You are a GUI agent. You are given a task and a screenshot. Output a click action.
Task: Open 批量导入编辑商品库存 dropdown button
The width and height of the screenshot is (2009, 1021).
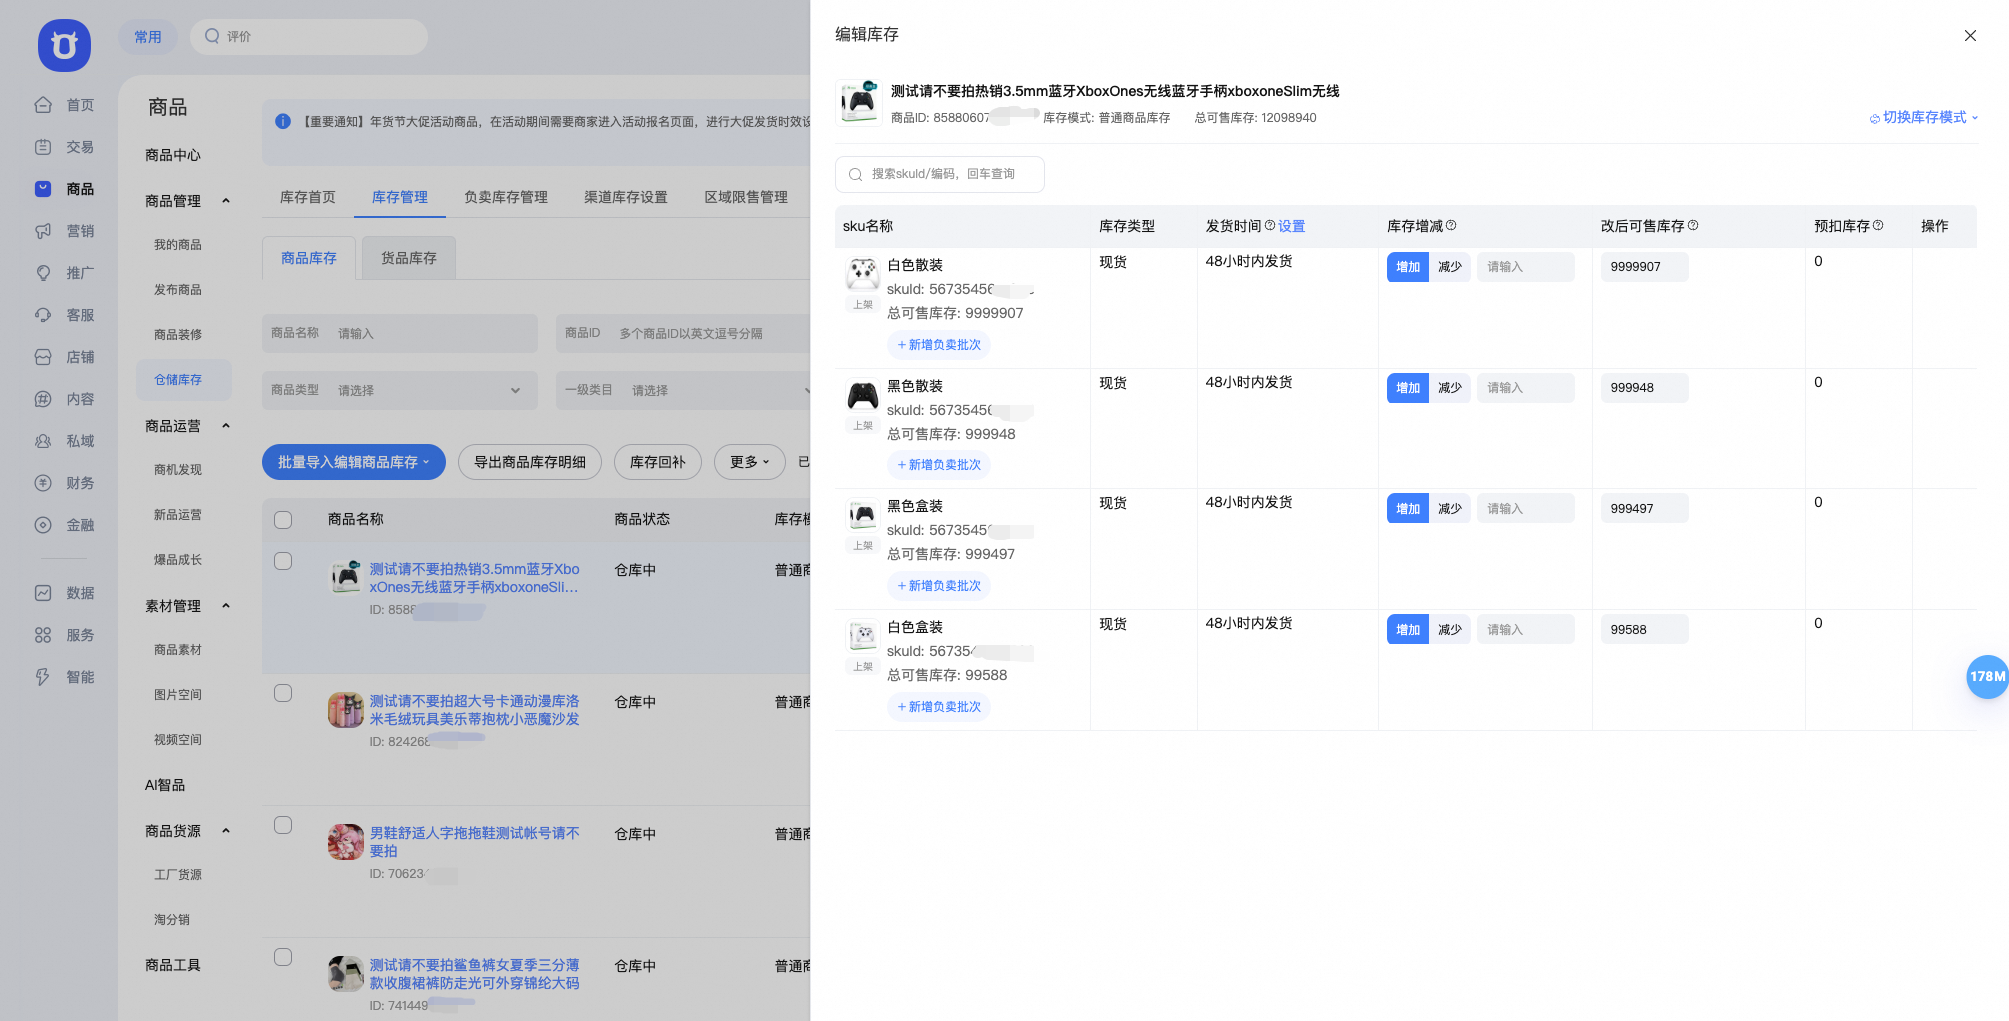(x=354, y=462)
